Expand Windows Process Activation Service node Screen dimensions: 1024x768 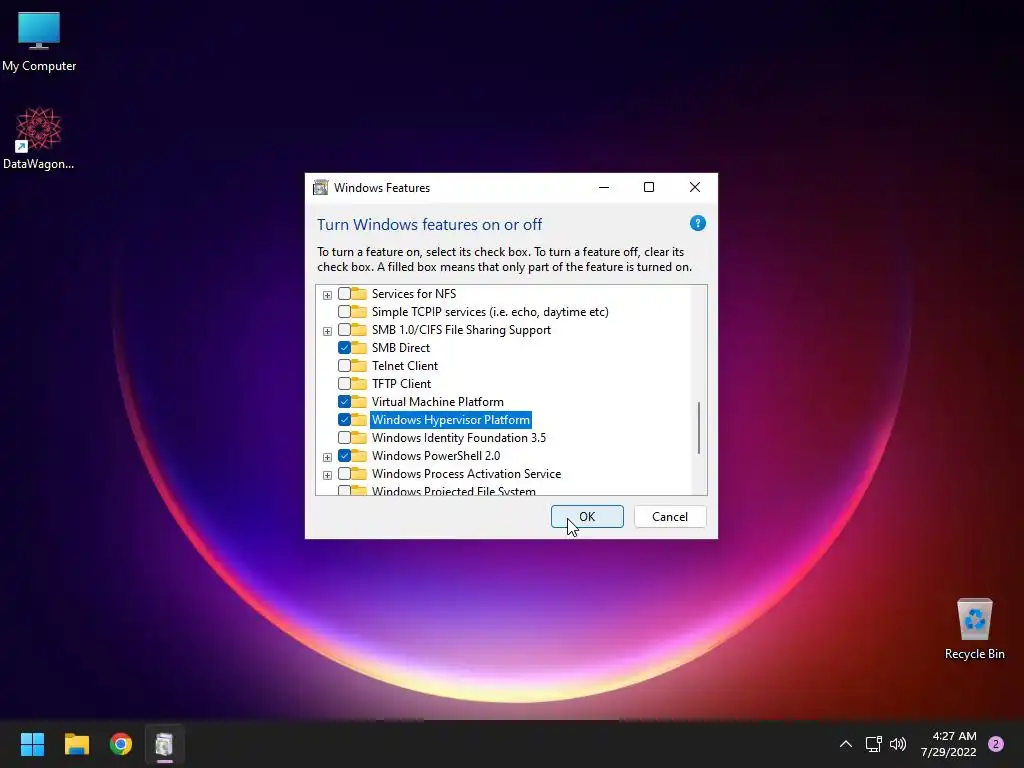pos(327,475)
